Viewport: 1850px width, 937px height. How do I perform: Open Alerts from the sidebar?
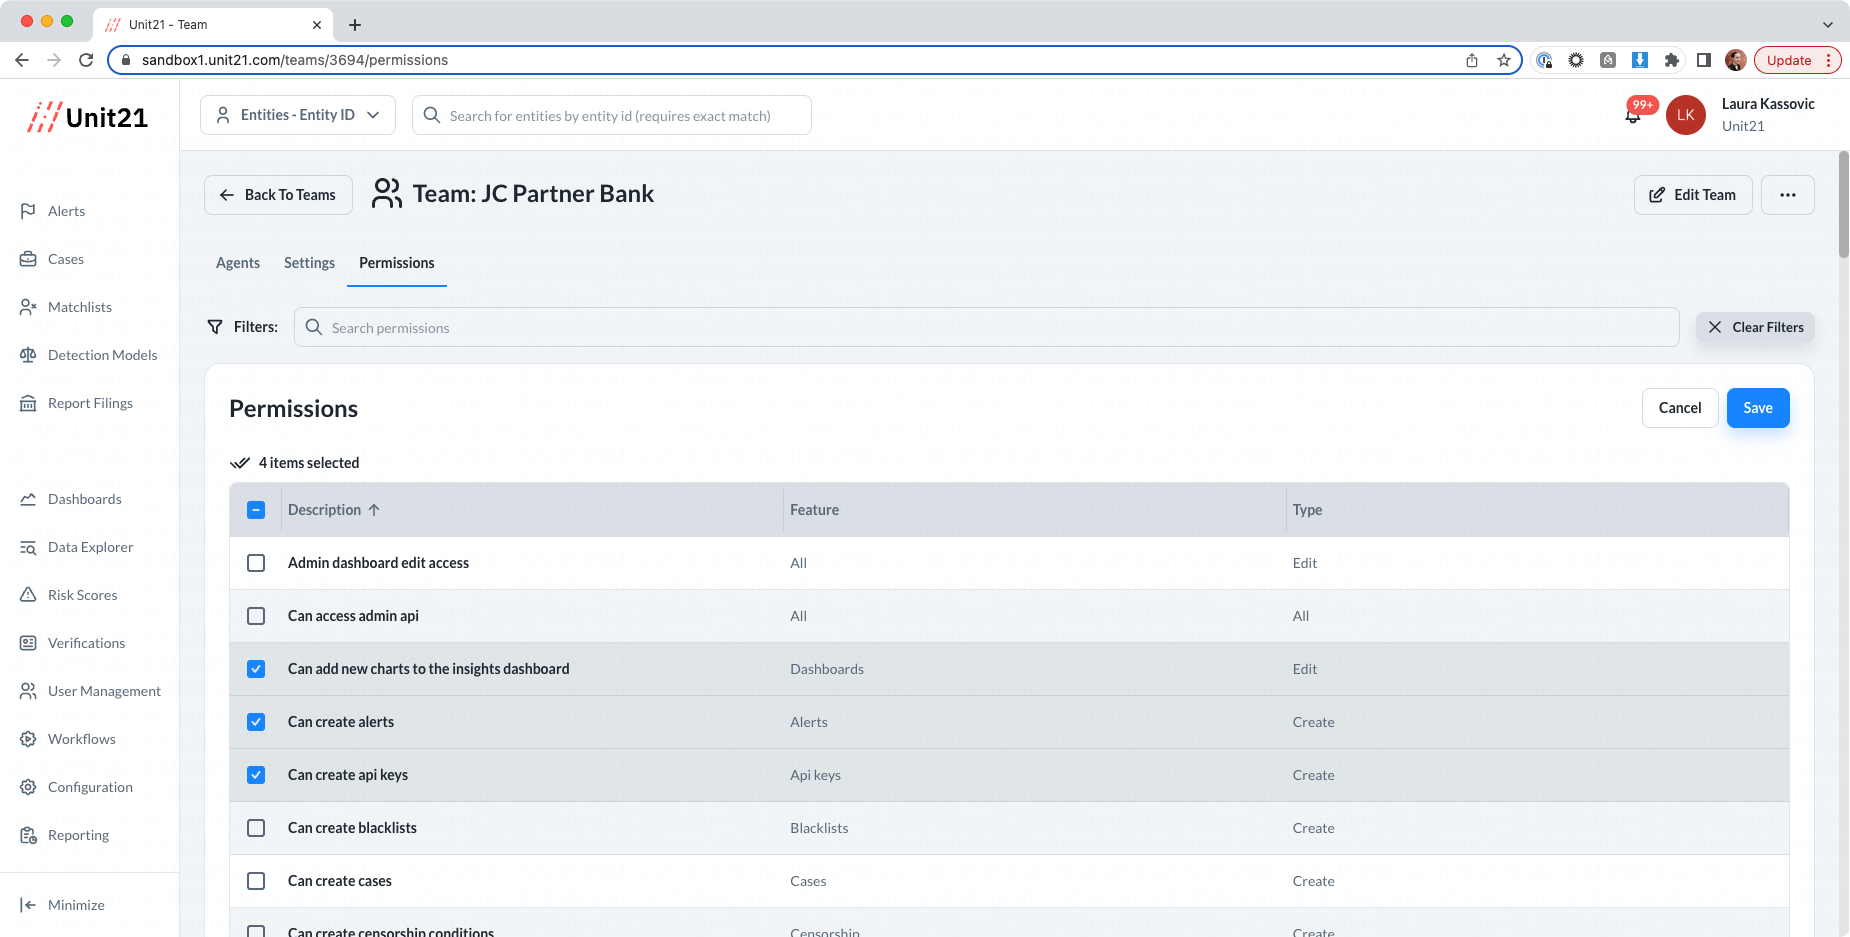click(66, 211)
